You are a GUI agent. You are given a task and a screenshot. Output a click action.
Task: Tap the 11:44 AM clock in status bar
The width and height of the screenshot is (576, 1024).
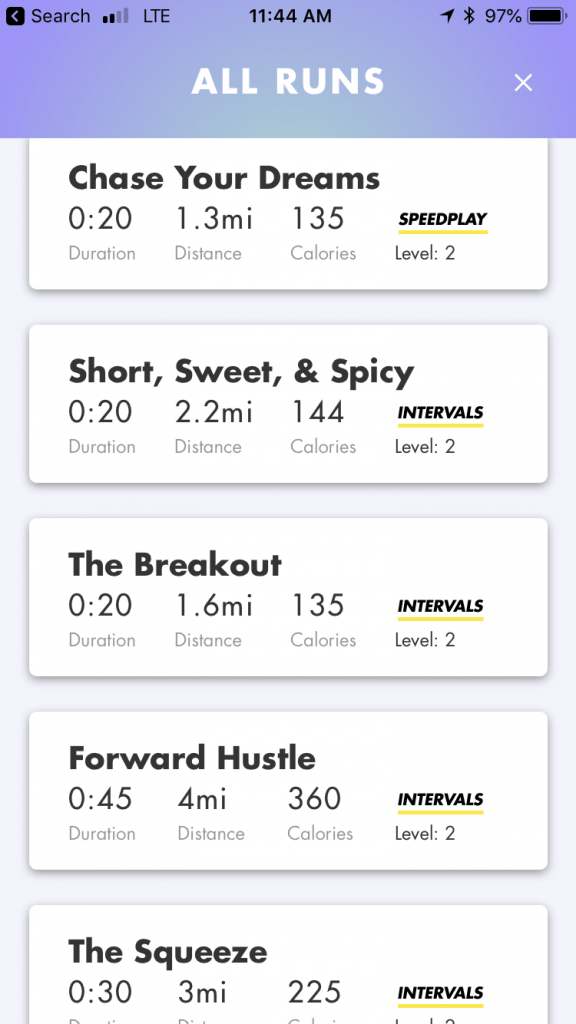289,16
